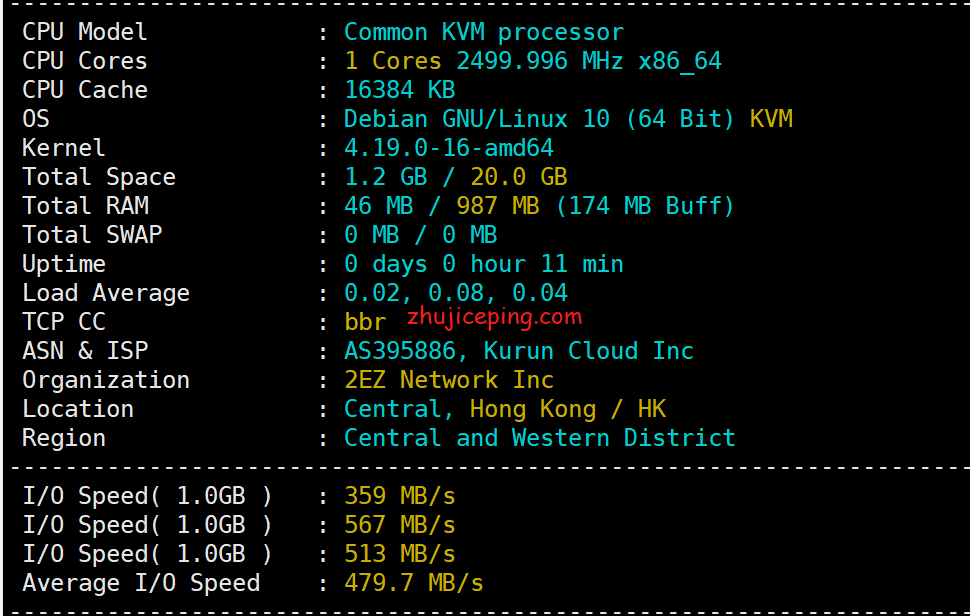Click the 'CPU Cache' label
The height and width of the screenshot is (616, 970).
tap(85, 90)
